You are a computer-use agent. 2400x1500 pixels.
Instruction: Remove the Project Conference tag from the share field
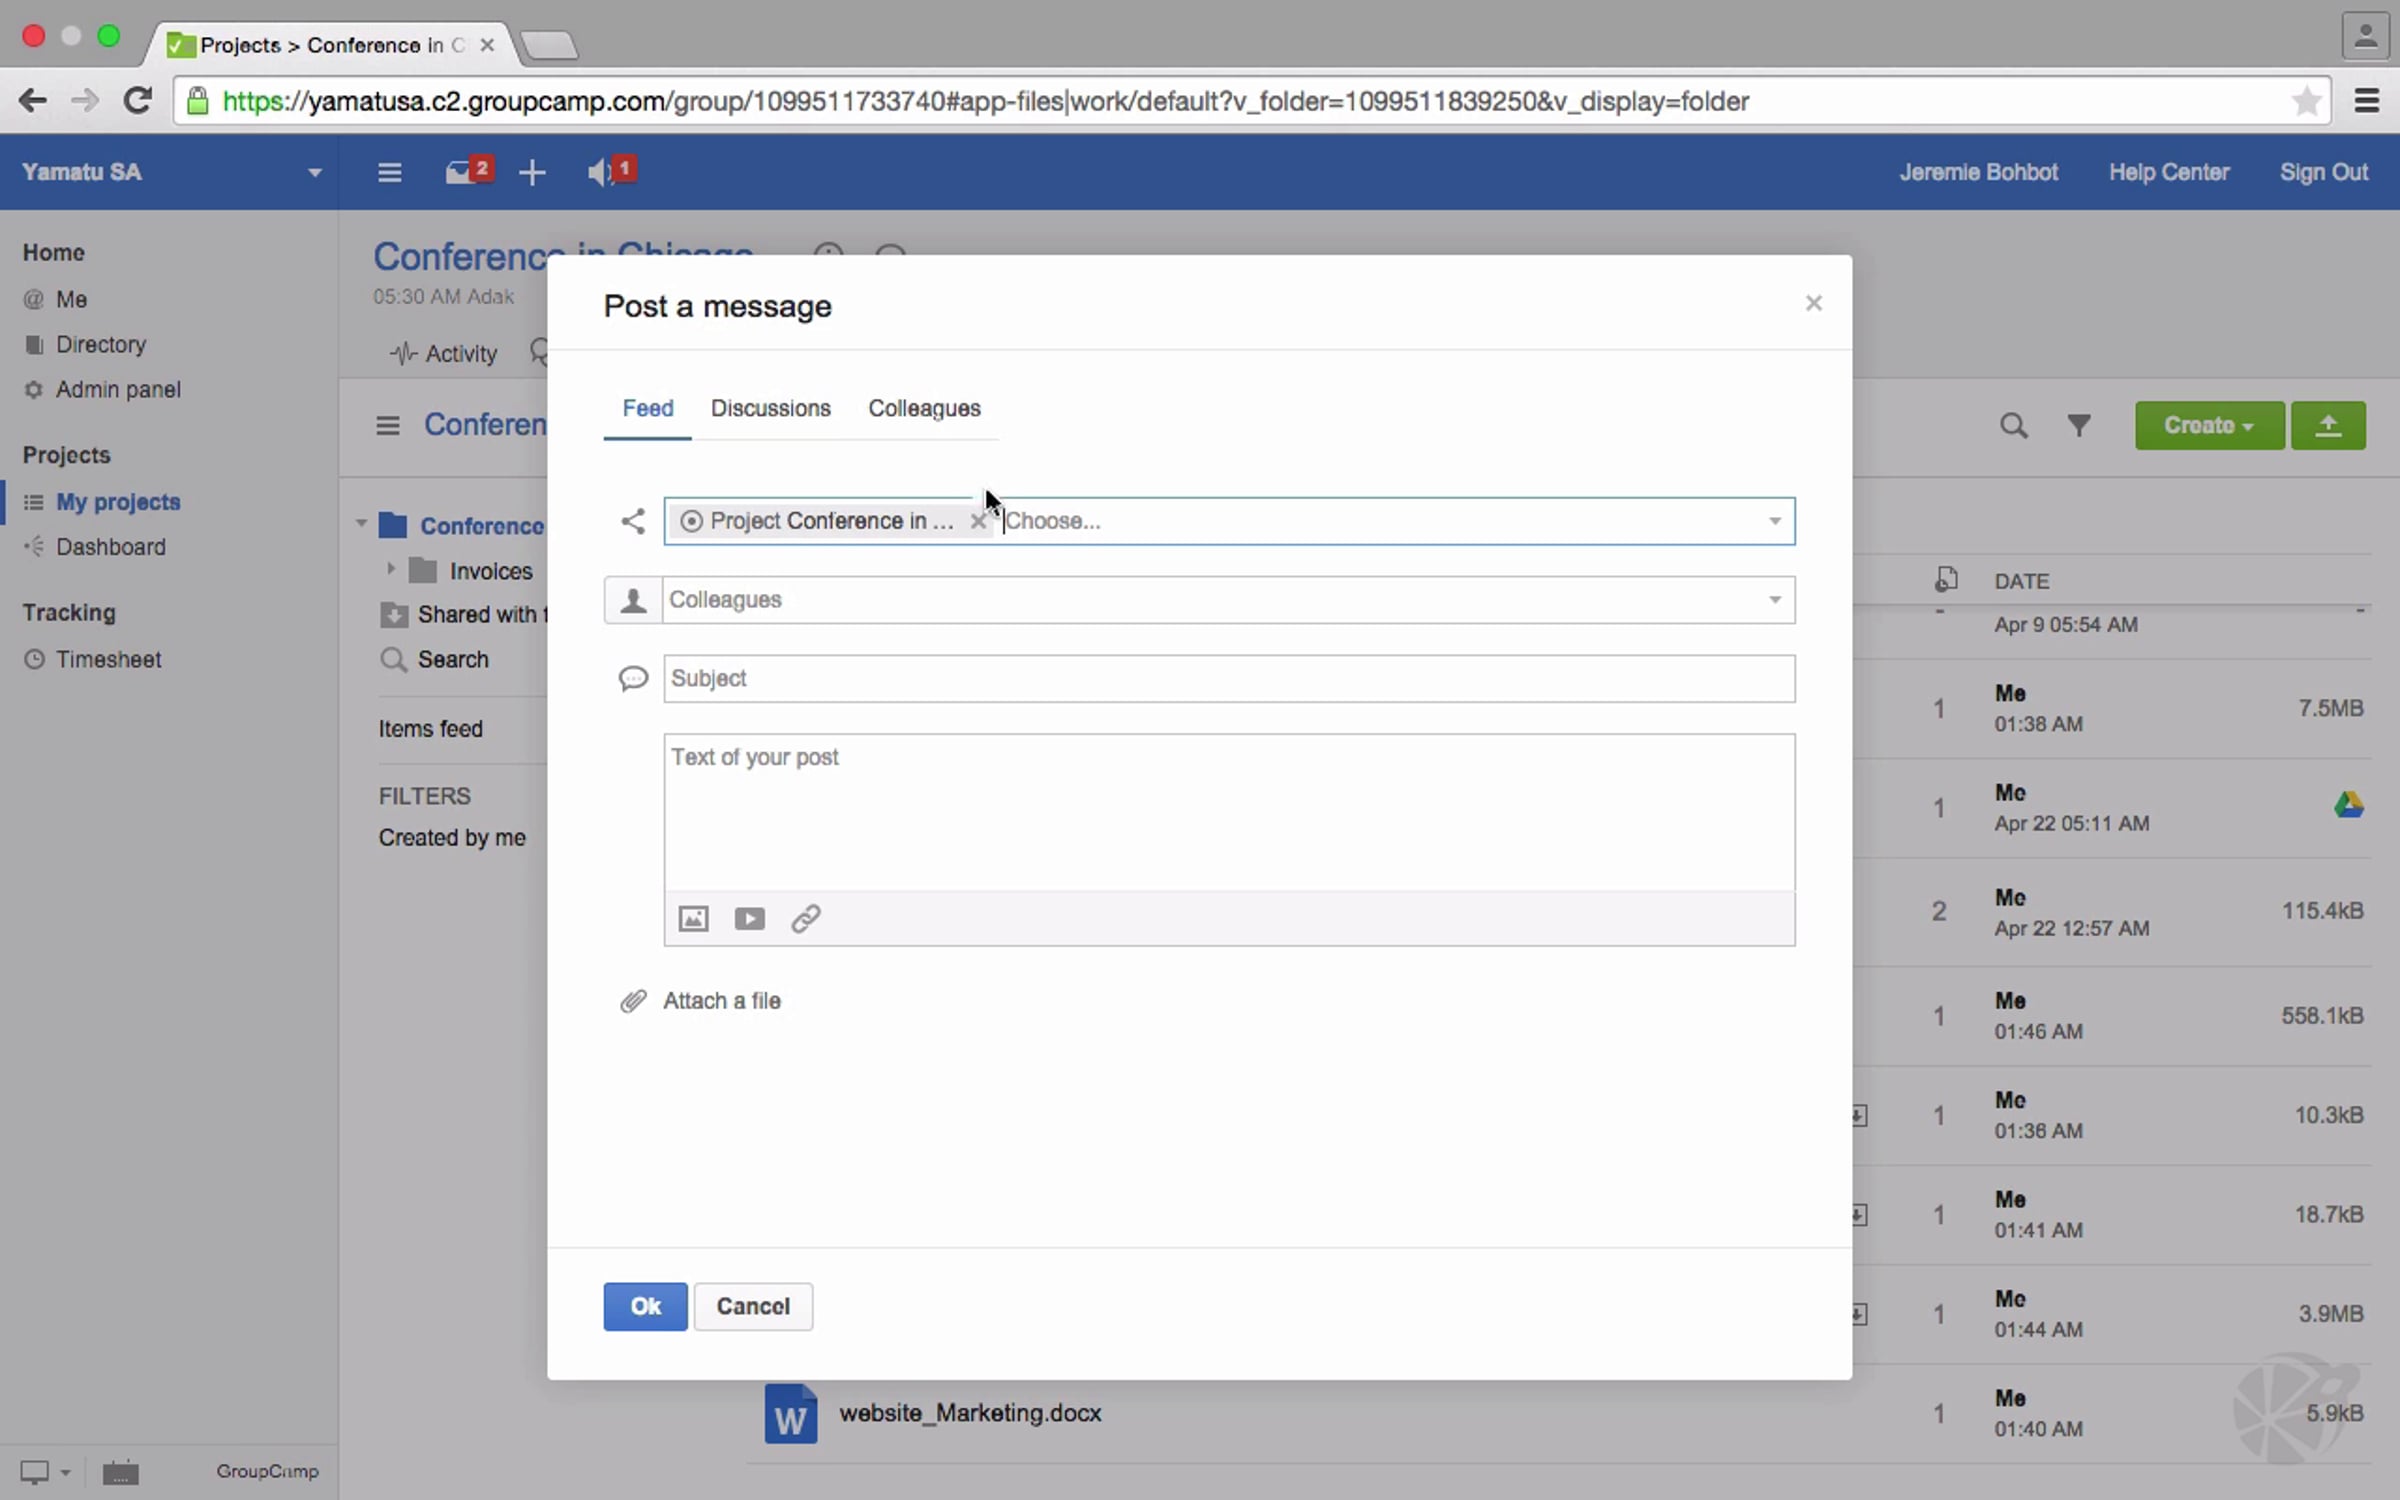click(978, 521)
